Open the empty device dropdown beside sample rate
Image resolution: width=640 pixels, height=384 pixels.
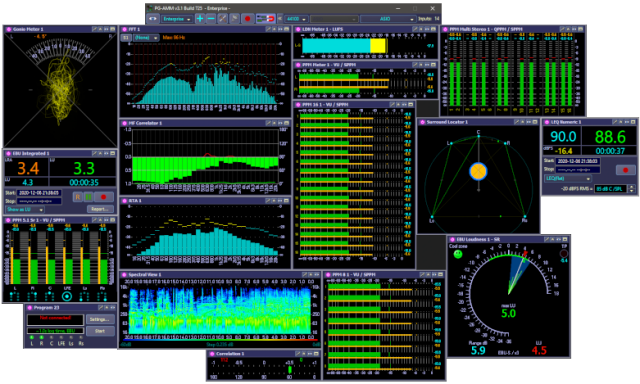coord(334,19)
